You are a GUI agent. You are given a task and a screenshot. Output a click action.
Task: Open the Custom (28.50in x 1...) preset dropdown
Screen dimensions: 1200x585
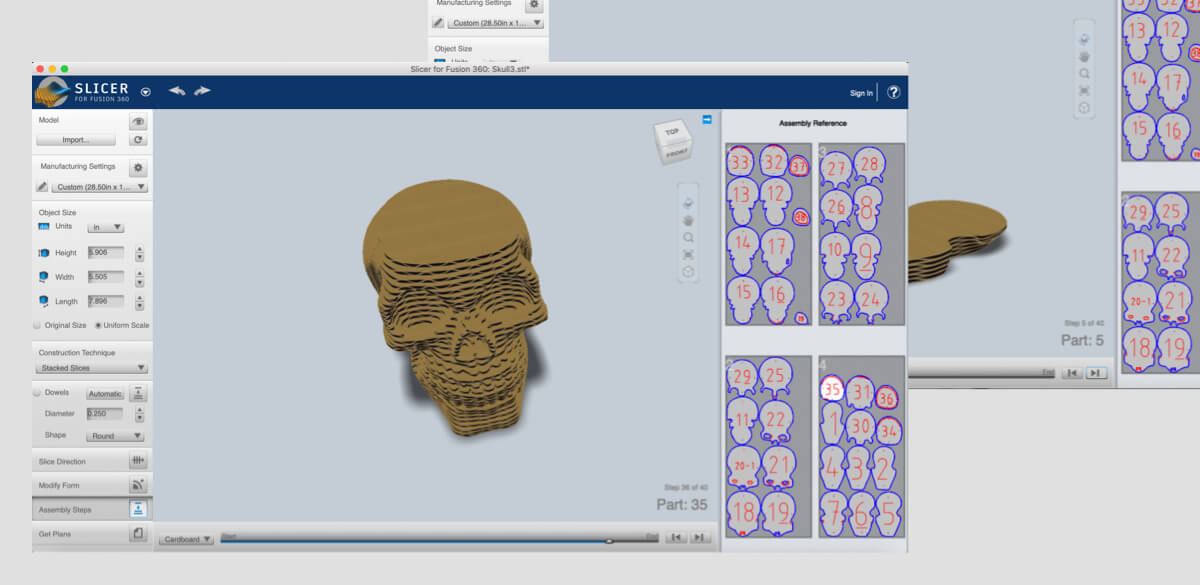point(100,187)
